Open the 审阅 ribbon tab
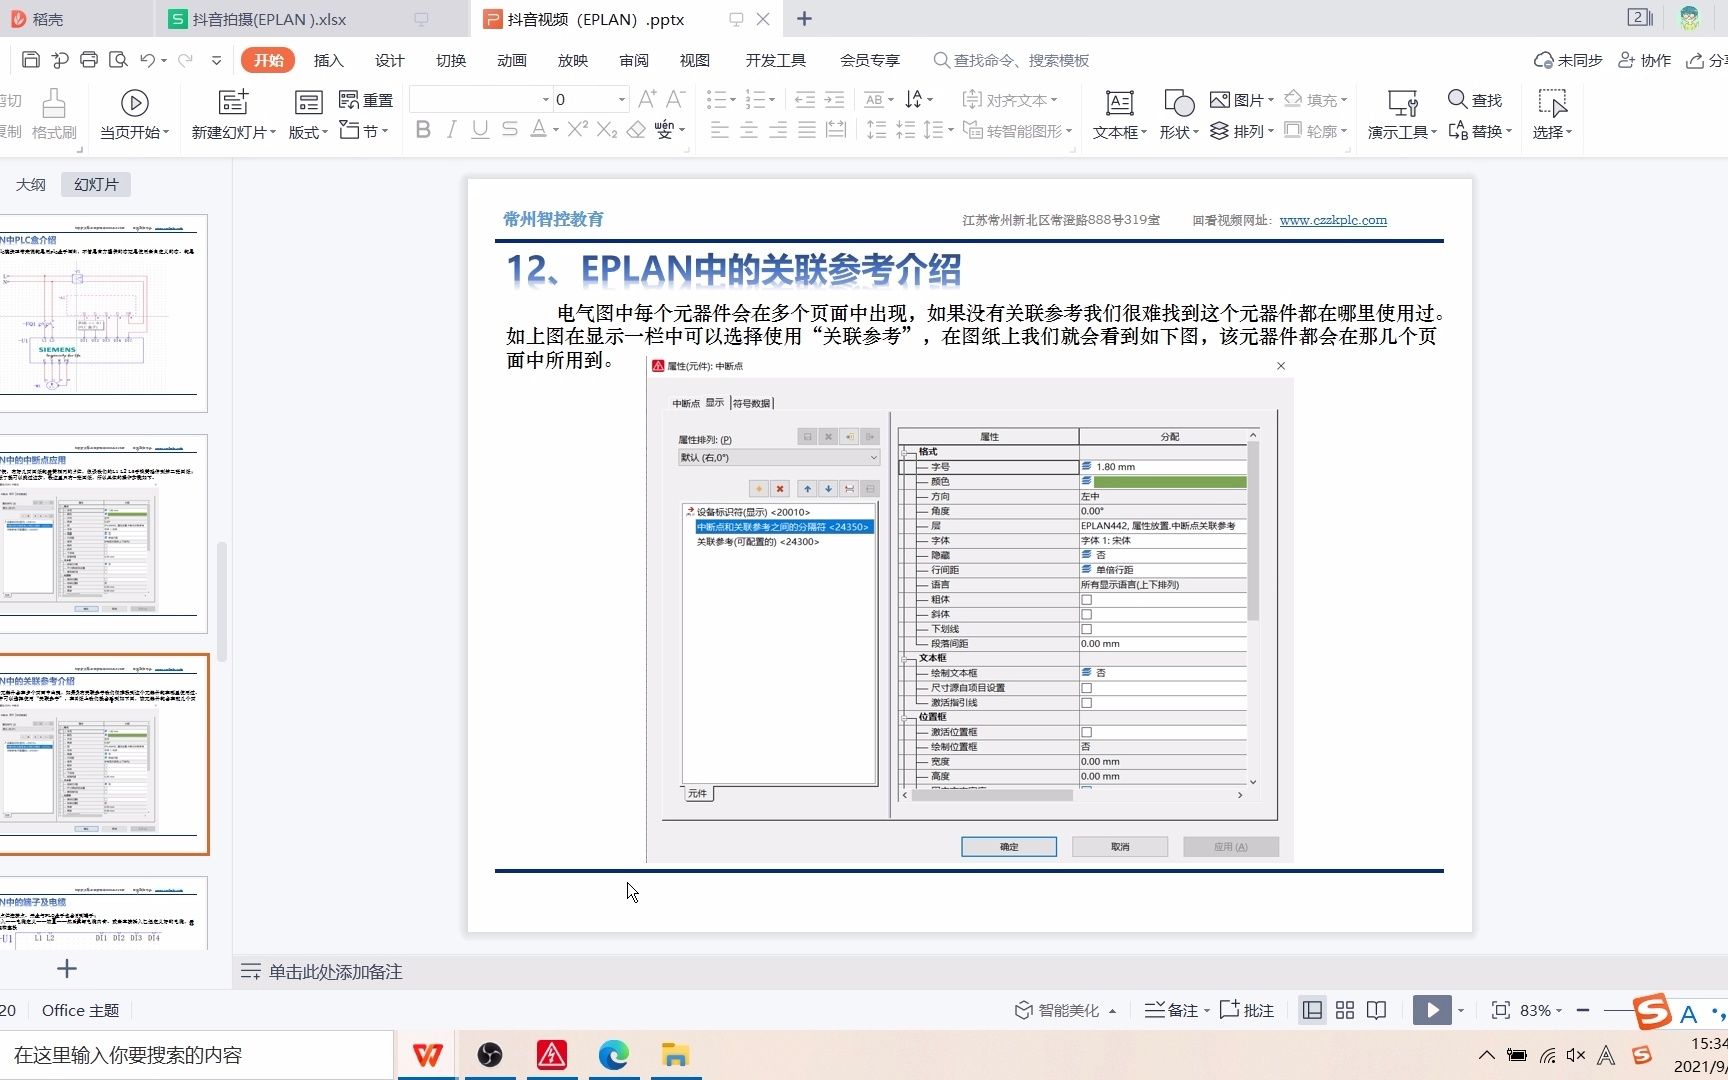The height and width of the screenshot is (1080, 1728). pyautogui.click(x=633, y=60)
